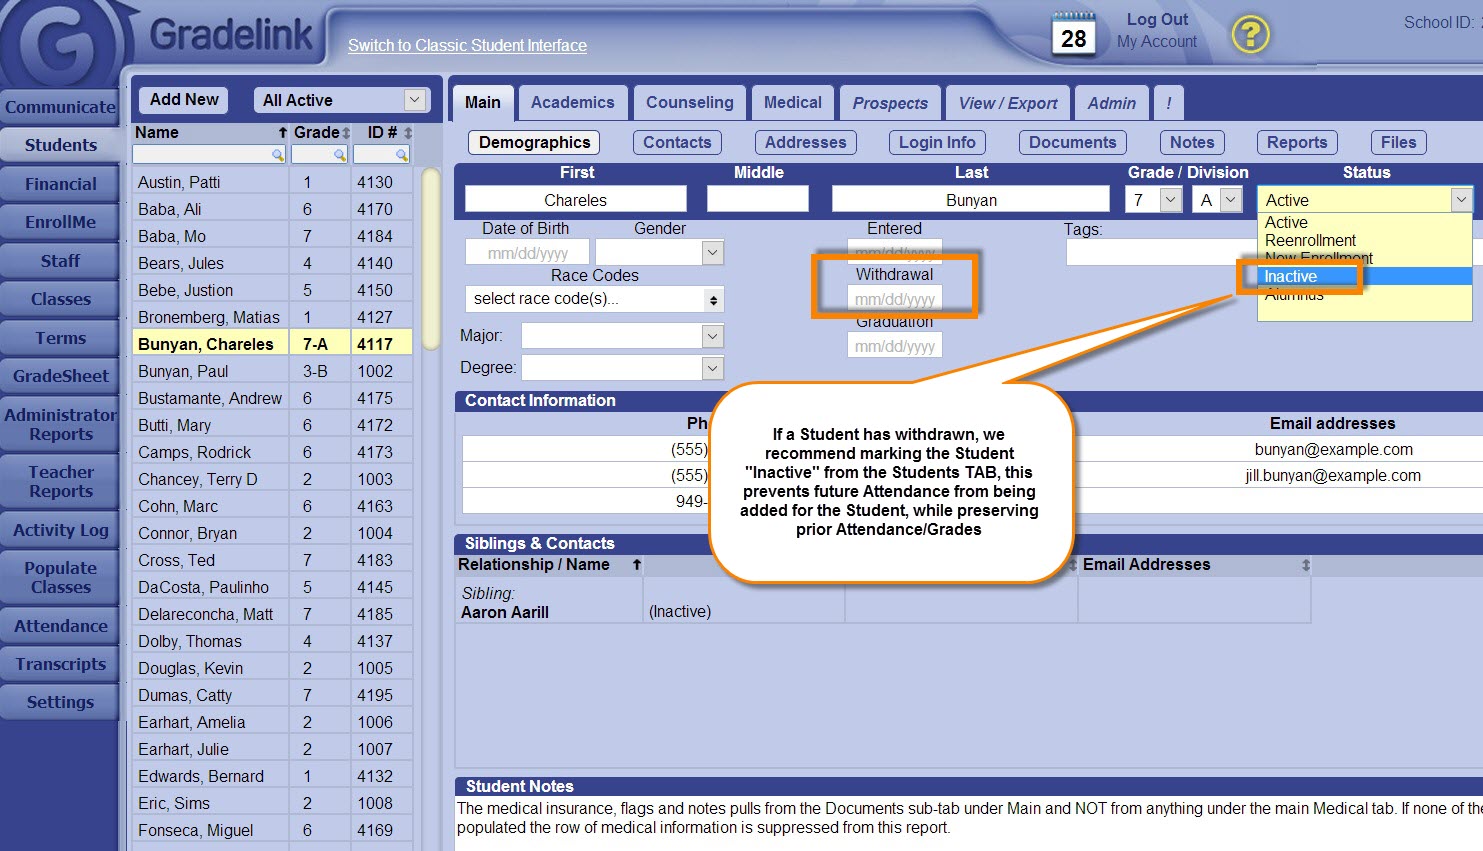Image resolution: width=1483 pixels, height=851 pixels.
Task: Click Switch to Classic Student Interface link
Action: (x=467, y=45)
